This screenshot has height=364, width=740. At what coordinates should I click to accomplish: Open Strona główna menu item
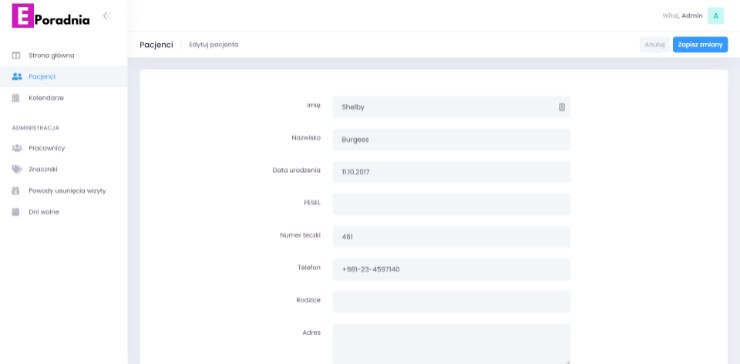[51, 55]
